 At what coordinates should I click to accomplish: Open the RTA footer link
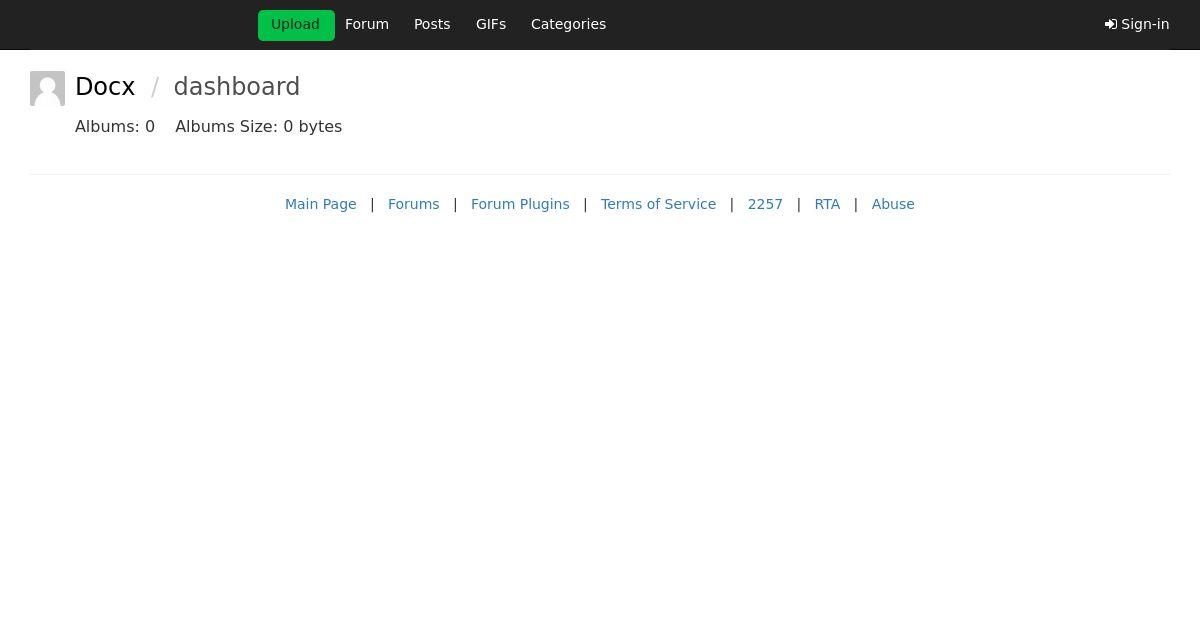point(827,204)
